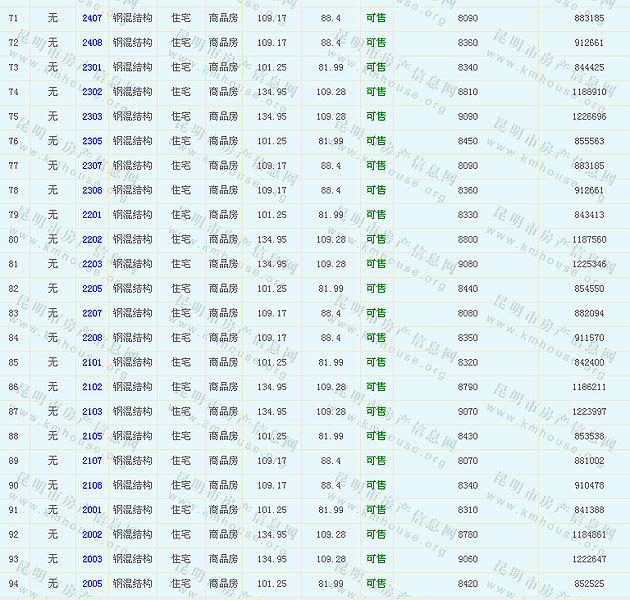630x600 pixels.
Task: Open room 2407 link
Action: [92, 18]
